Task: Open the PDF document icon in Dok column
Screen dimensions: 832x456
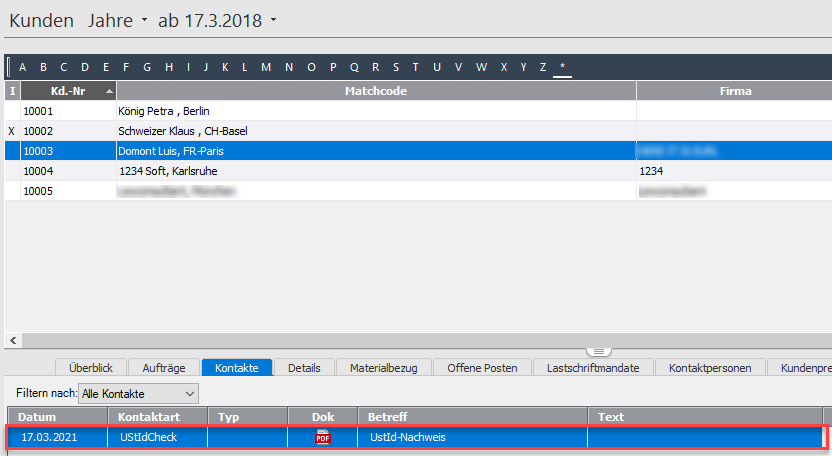Action: [x=323, y=437]
